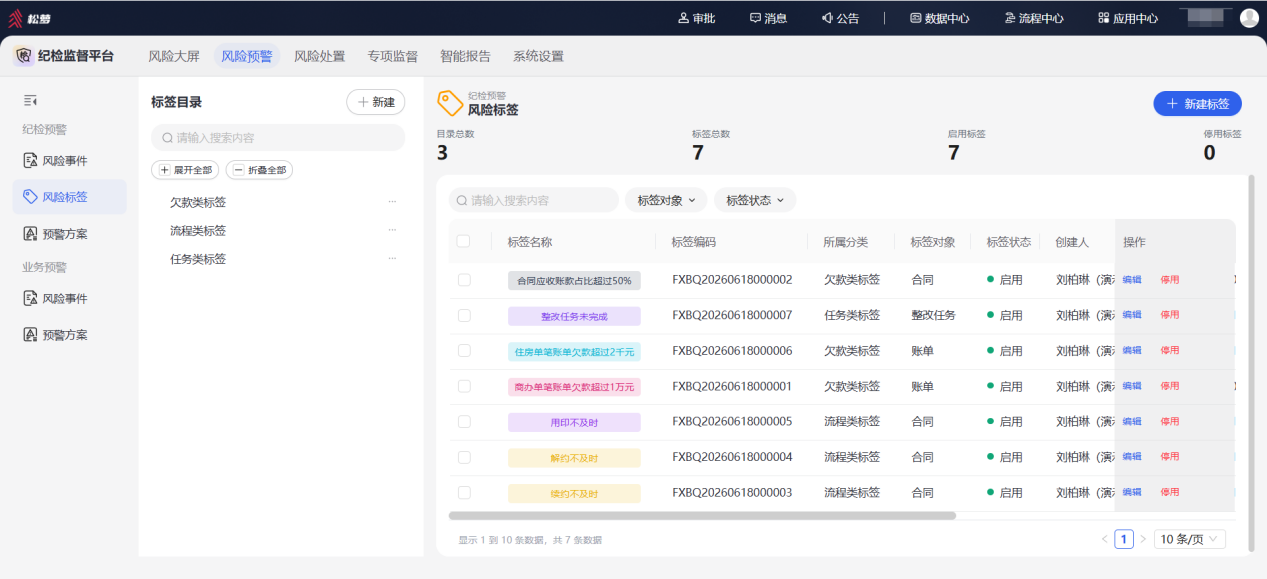Screen dimensions: 1267x579
Task: Open more options for 欠款类标签
Action: (392, 202)
